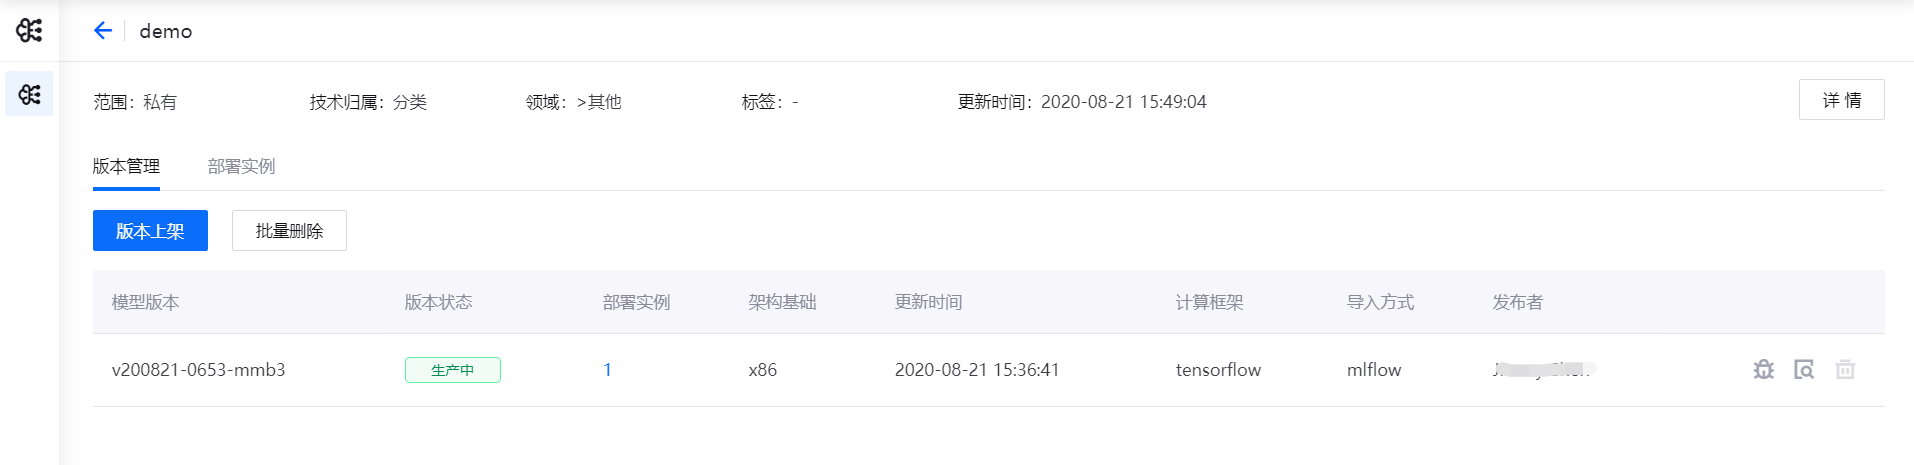1914x465 pixels.
Task: Click the 更新时间 column header
Action: click(x=928, y=302)
